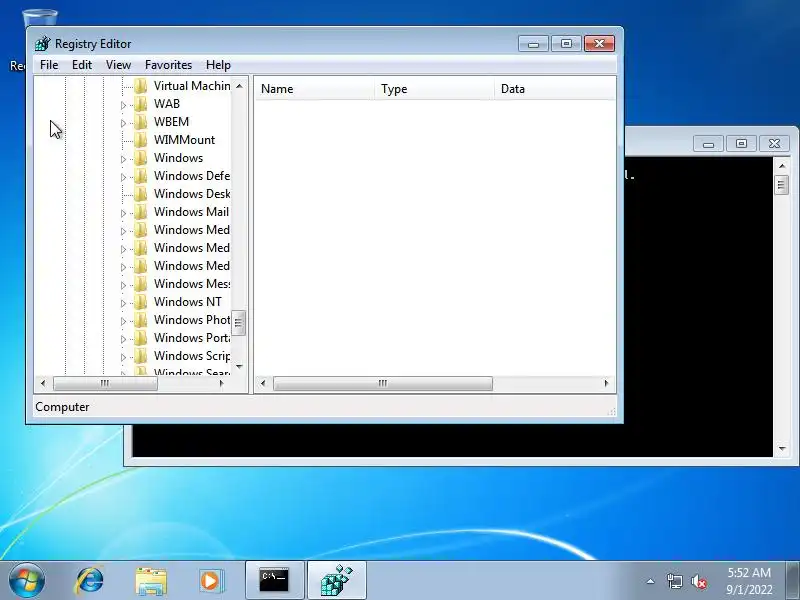Click the WIMMount folder icon
Screen dimensions: 800x600
[141, 140]
